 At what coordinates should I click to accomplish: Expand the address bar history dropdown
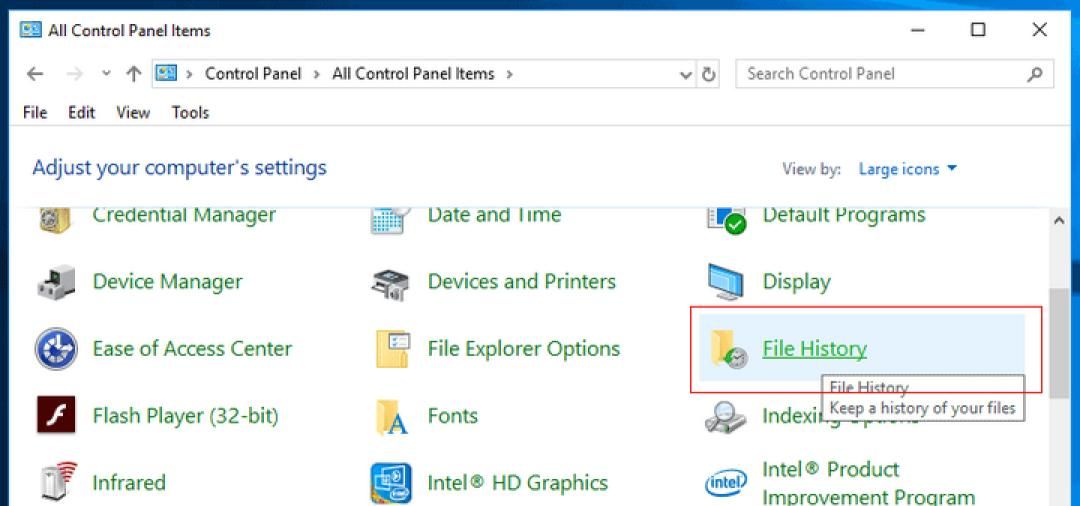(686, 74)
